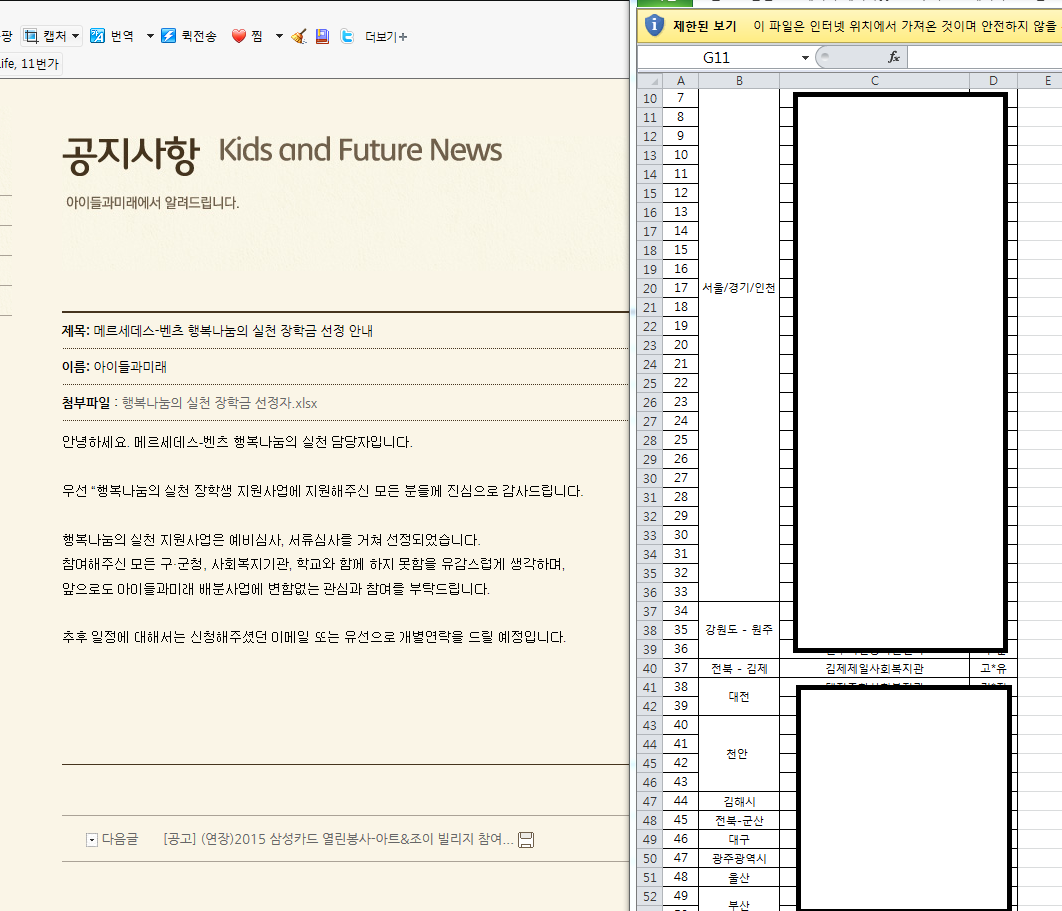Click the Name Box showing G11
The height and width of the screenshot is (911, 1062).
[x=716, y=58]
